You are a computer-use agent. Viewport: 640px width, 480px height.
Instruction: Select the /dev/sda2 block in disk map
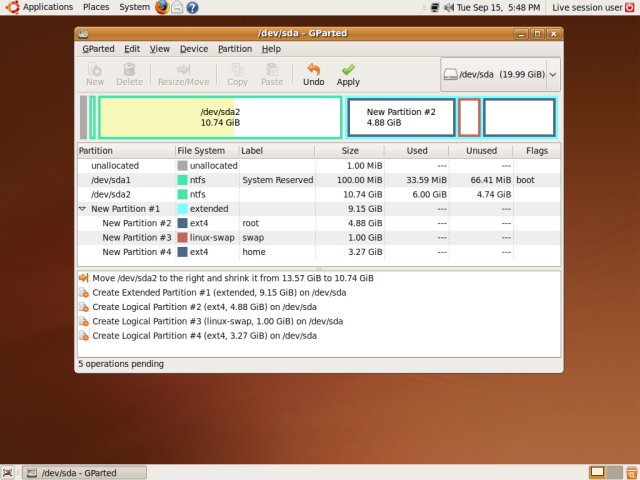(220, 117)
